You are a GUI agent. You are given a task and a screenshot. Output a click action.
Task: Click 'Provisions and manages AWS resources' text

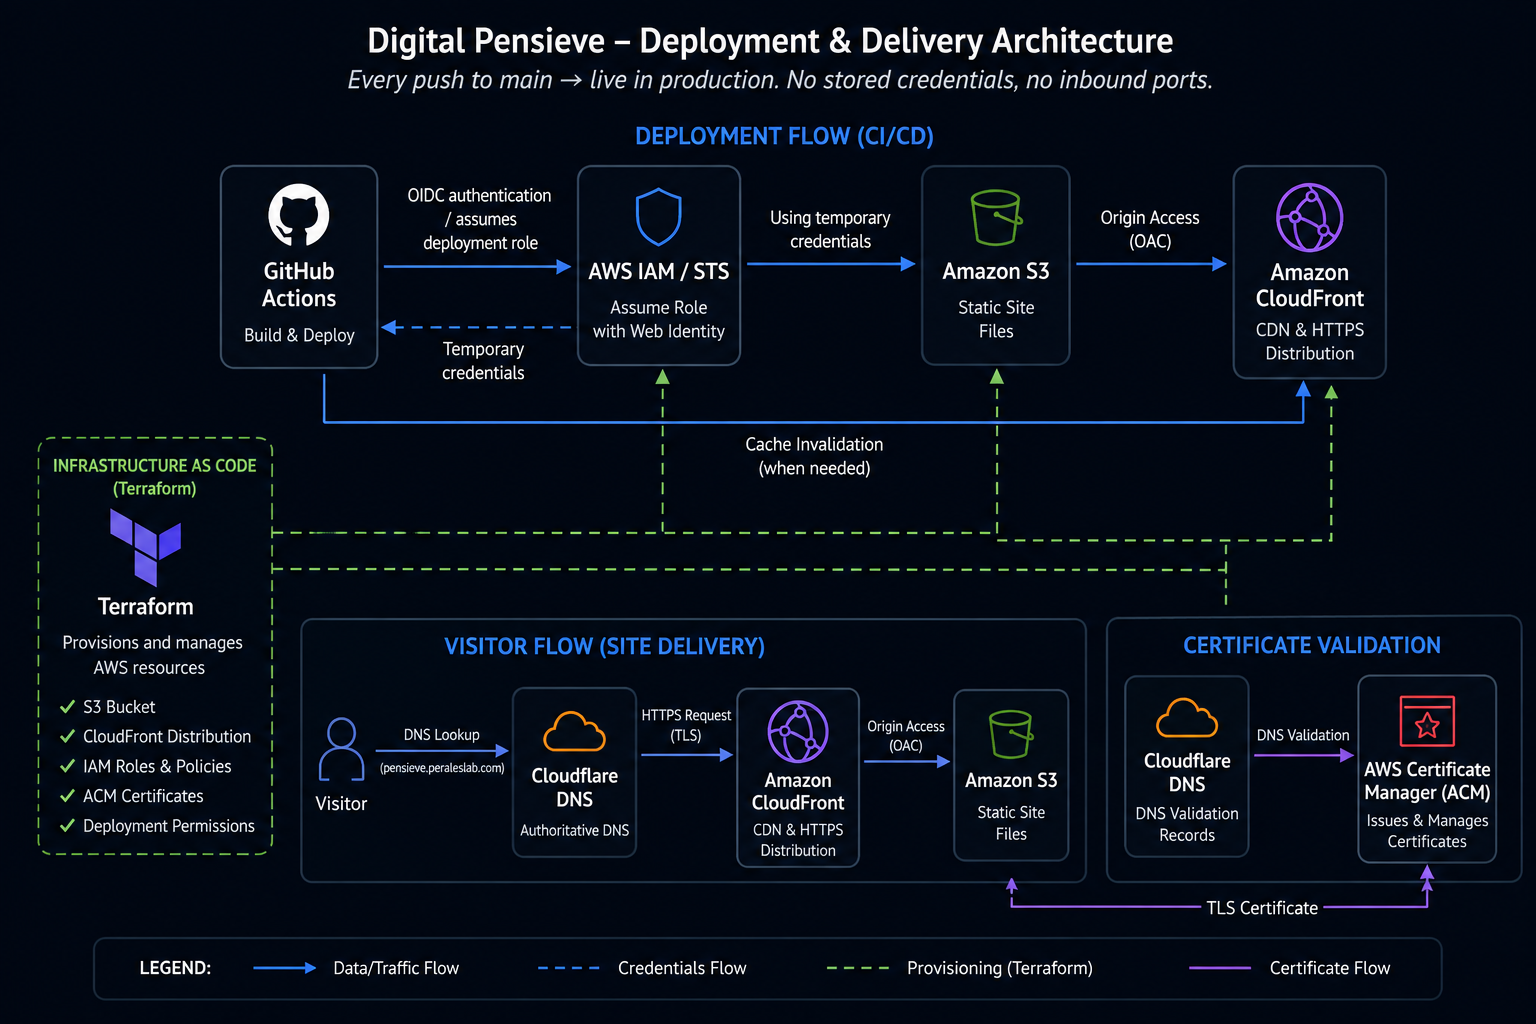click(x=152, y=655)
